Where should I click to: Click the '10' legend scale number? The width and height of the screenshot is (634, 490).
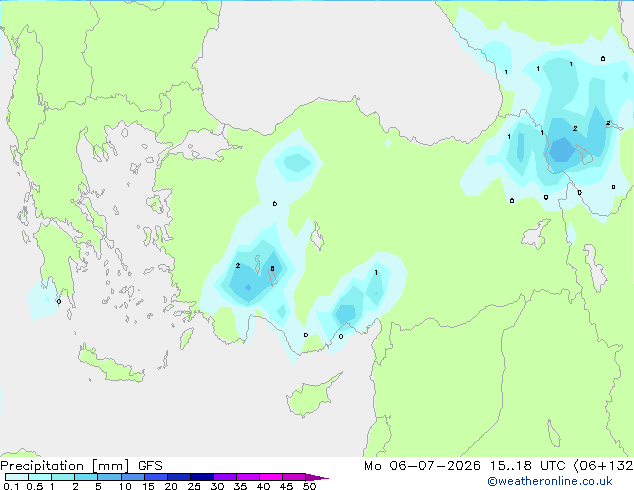click(125, 486)
